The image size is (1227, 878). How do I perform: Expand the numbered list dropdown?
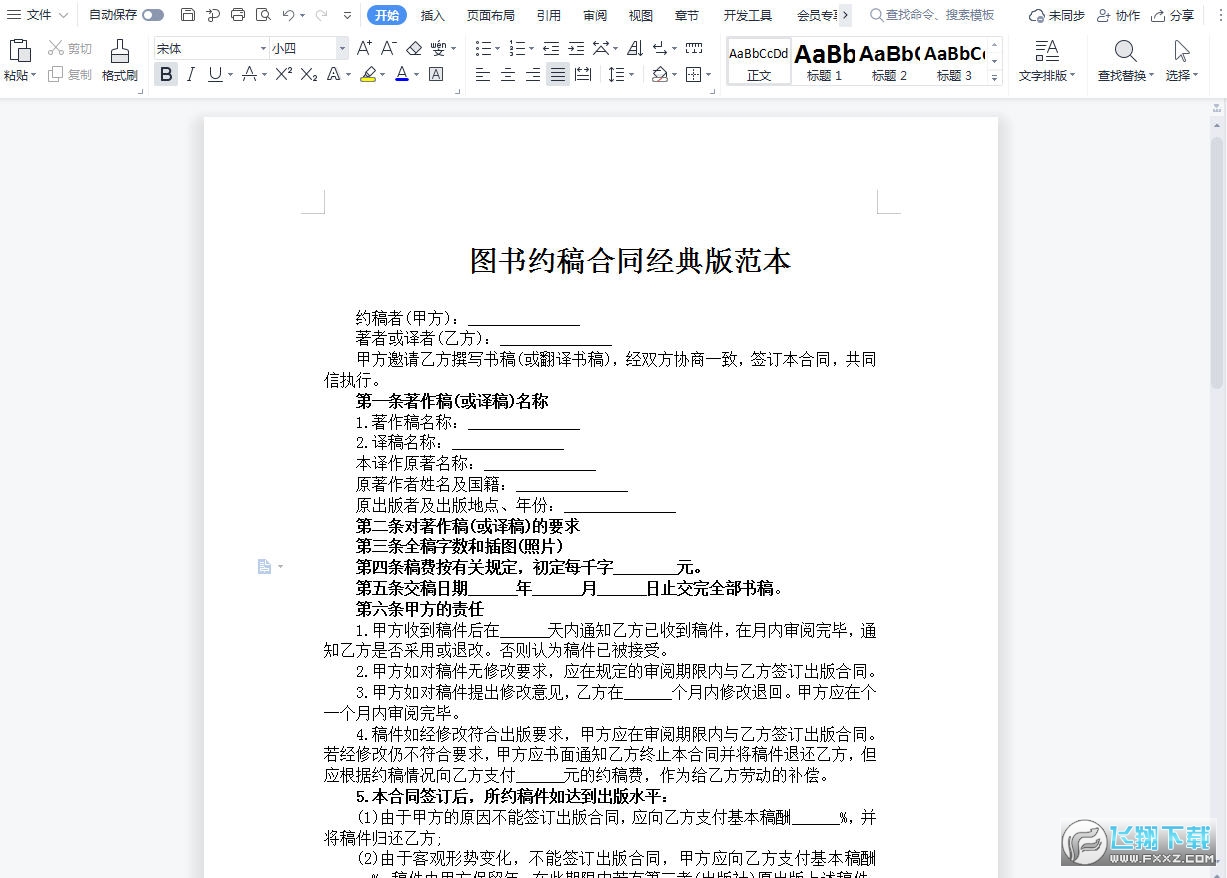pyautogui.click(x=531, y=48)
